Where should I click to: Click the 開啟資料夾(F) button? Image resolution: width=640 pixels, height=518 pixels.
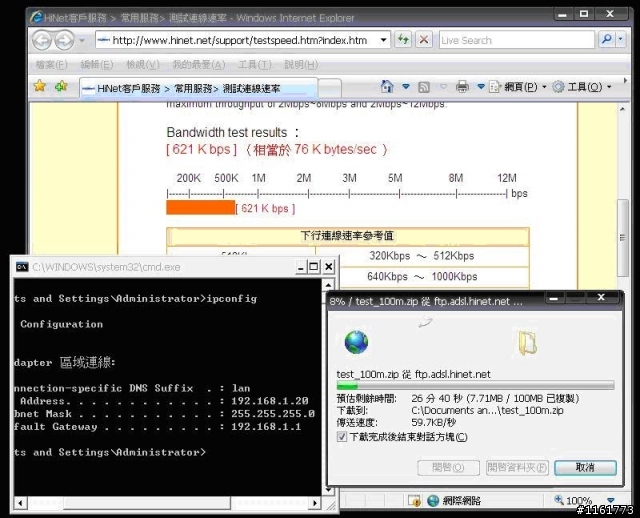coord(517,467)
